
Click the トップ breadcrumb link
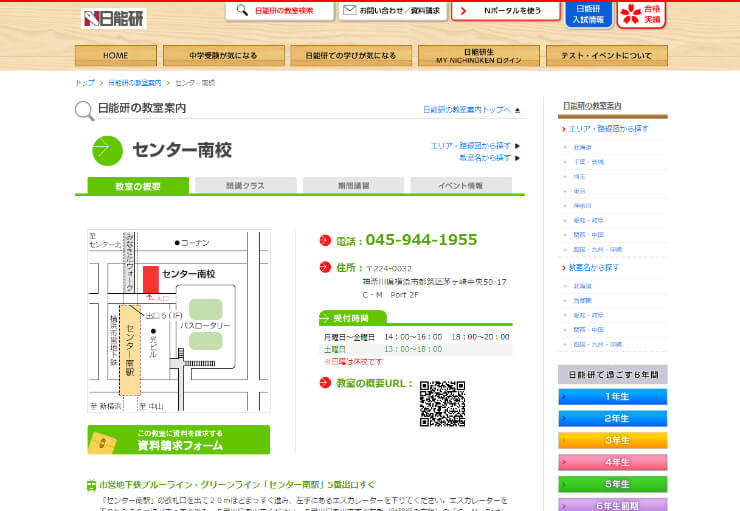pos(85,83)
